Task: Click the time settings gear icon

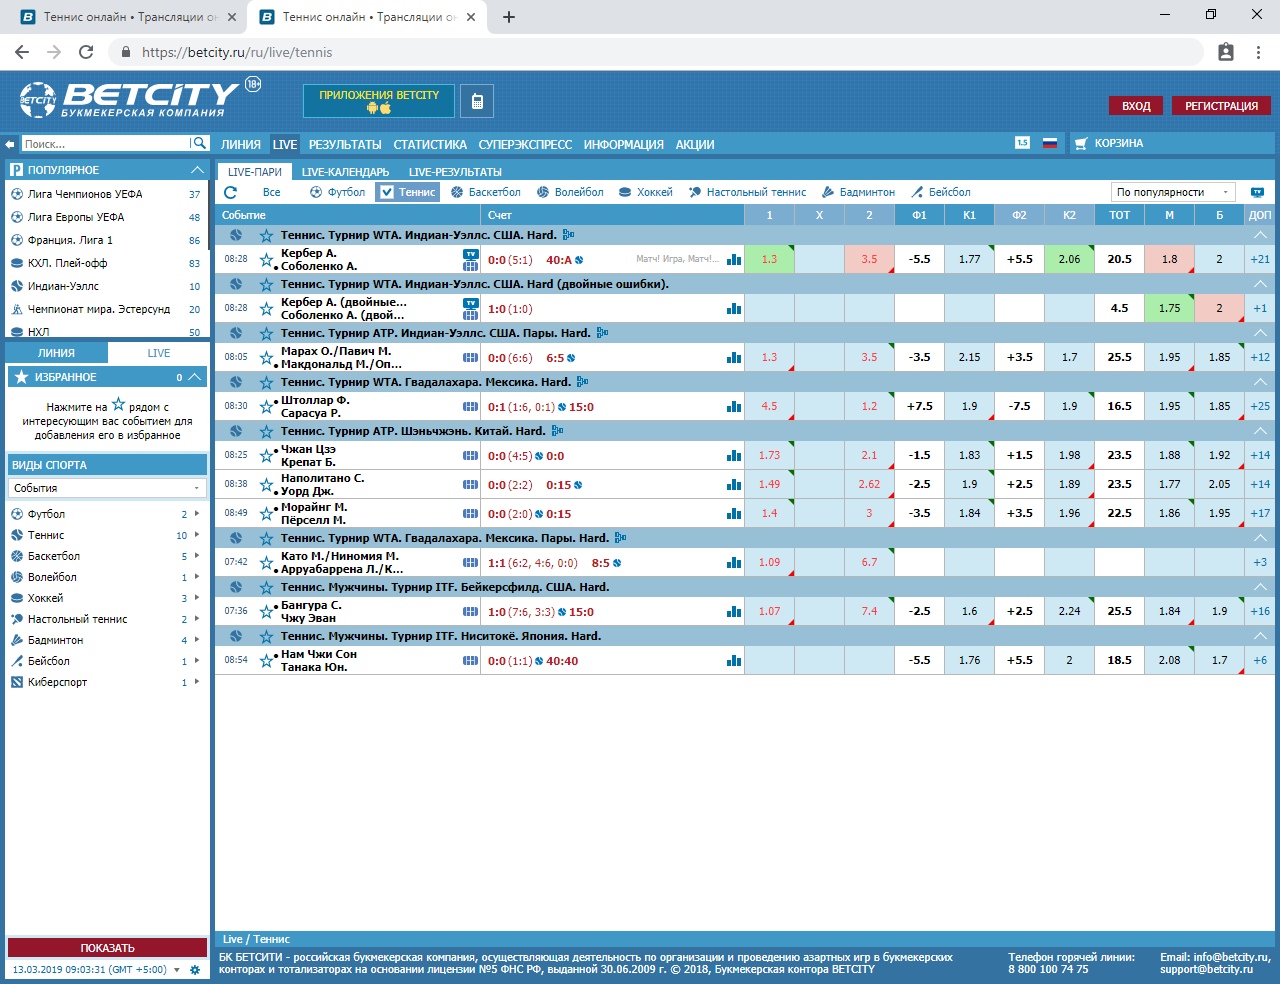Action: tap(195, 970)
